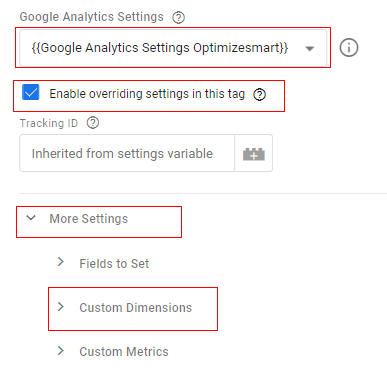The image size is (387, 377).
Task: Open help for Enable overriding settings
Action: tap(259, 95)
